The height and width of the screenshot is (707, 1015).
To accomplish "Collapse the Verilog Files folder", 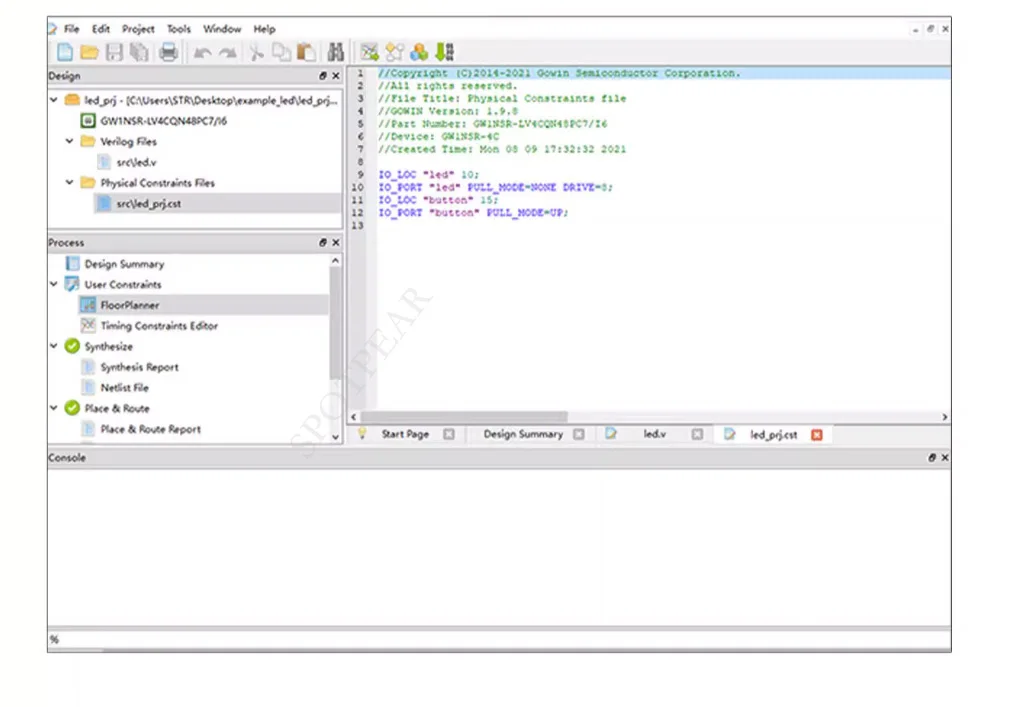I will coord(69,140).
